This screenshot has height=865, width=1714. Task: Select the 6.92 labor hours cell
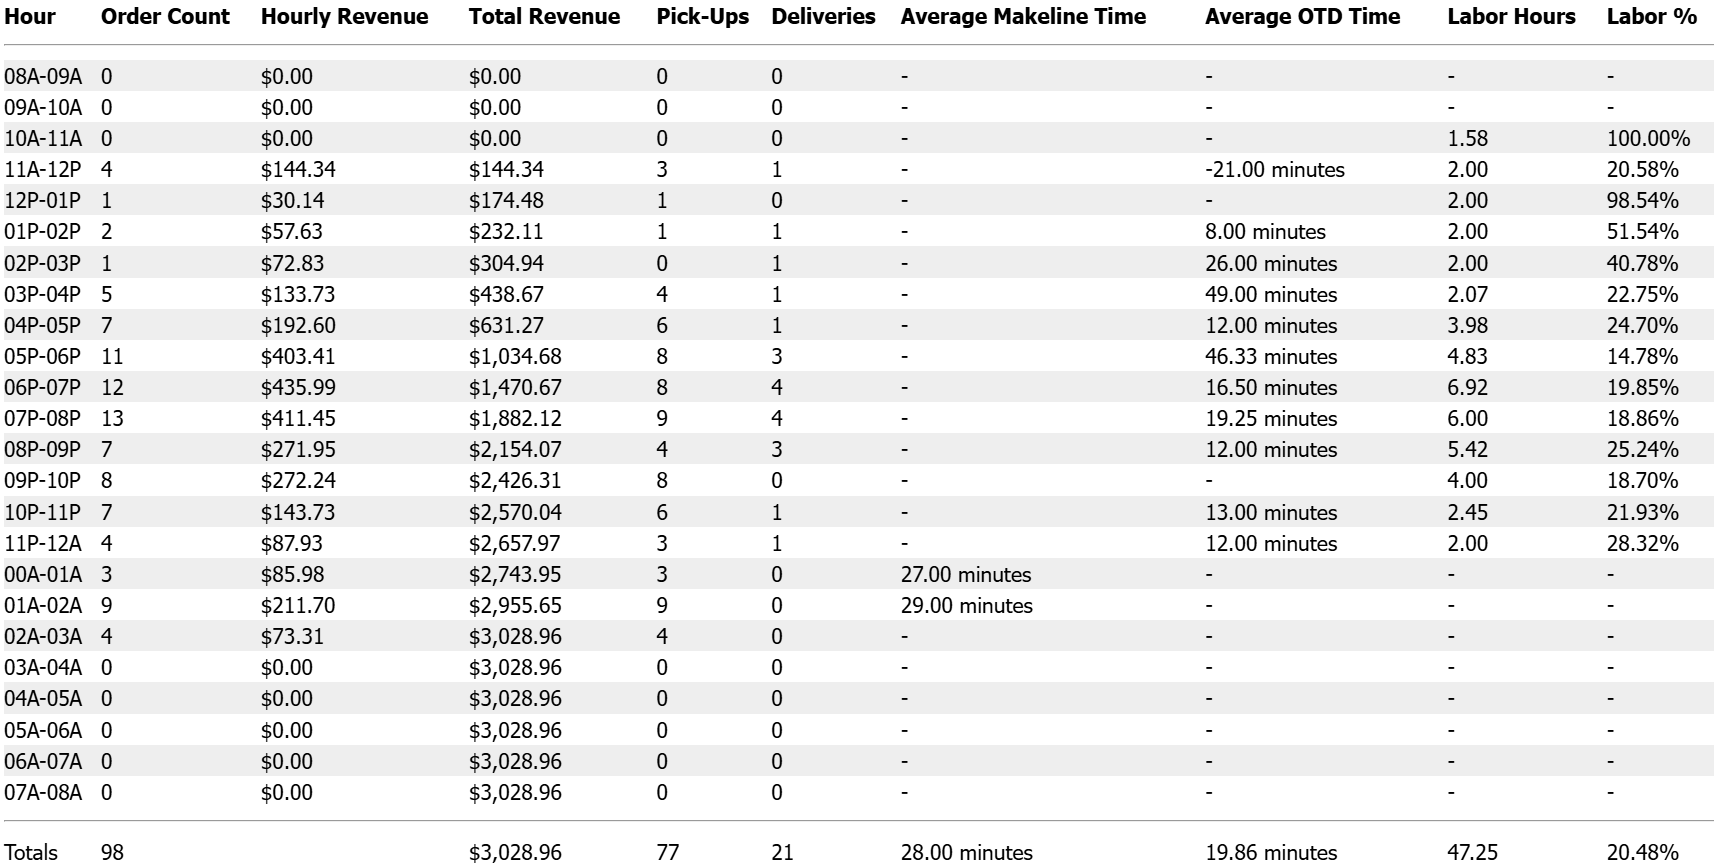(x=1467, y=388)
